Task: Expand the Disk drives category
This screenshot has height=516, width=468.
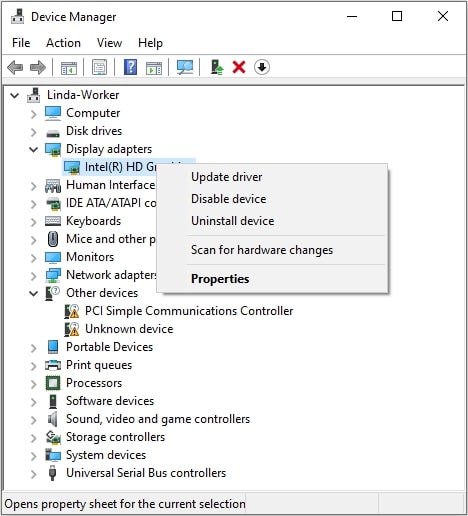Action: tap(33, 132)
